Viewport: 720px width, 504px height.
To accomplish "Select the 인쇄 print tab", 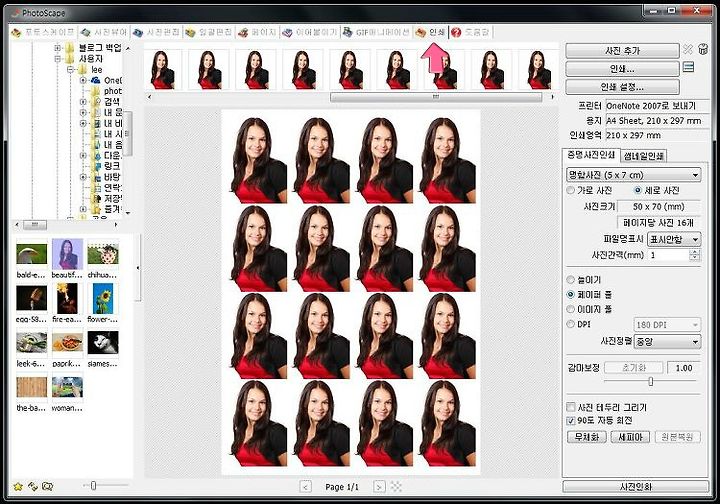I will click(430, 32).
